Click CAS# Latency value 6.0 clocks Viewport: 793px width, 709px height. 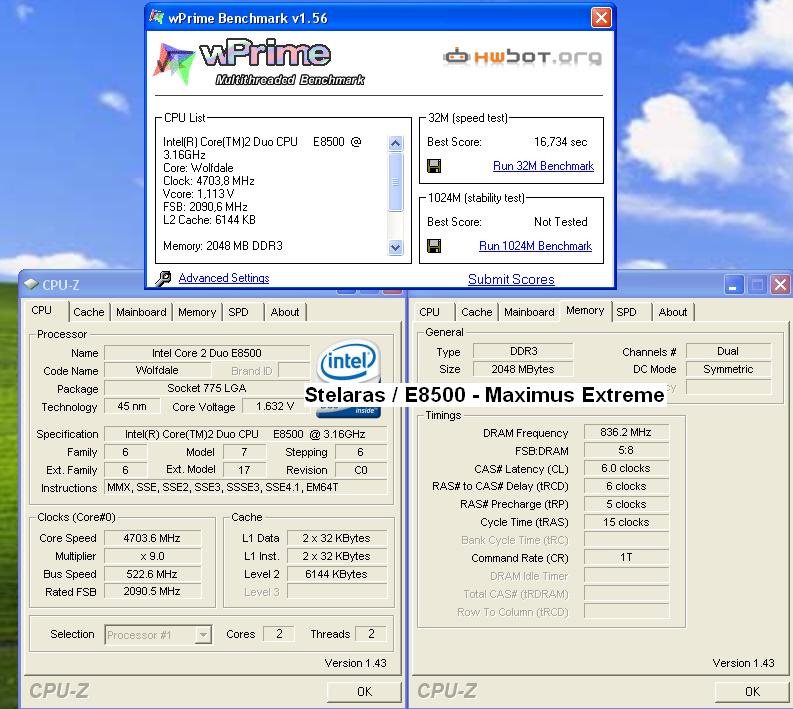click(x=626, y=468)
